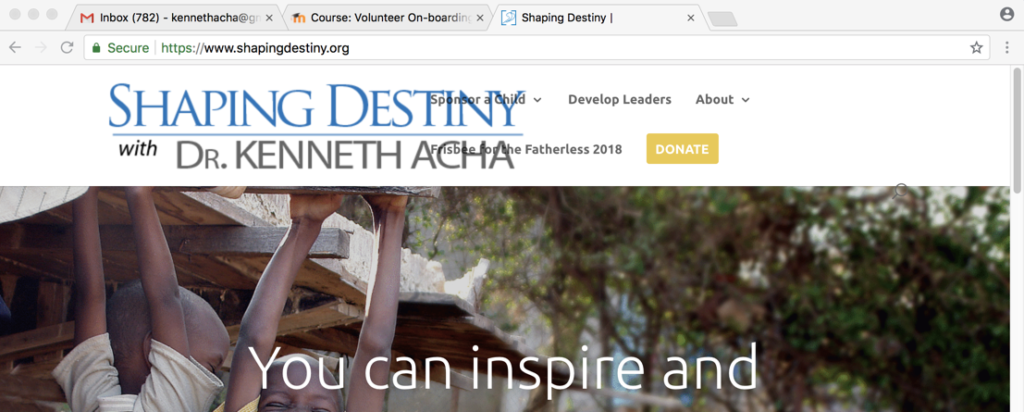This screenshot has width=1024, height=412.
Task: Close the Volunteer On-boarding course tab
Action: coord(480,18)
